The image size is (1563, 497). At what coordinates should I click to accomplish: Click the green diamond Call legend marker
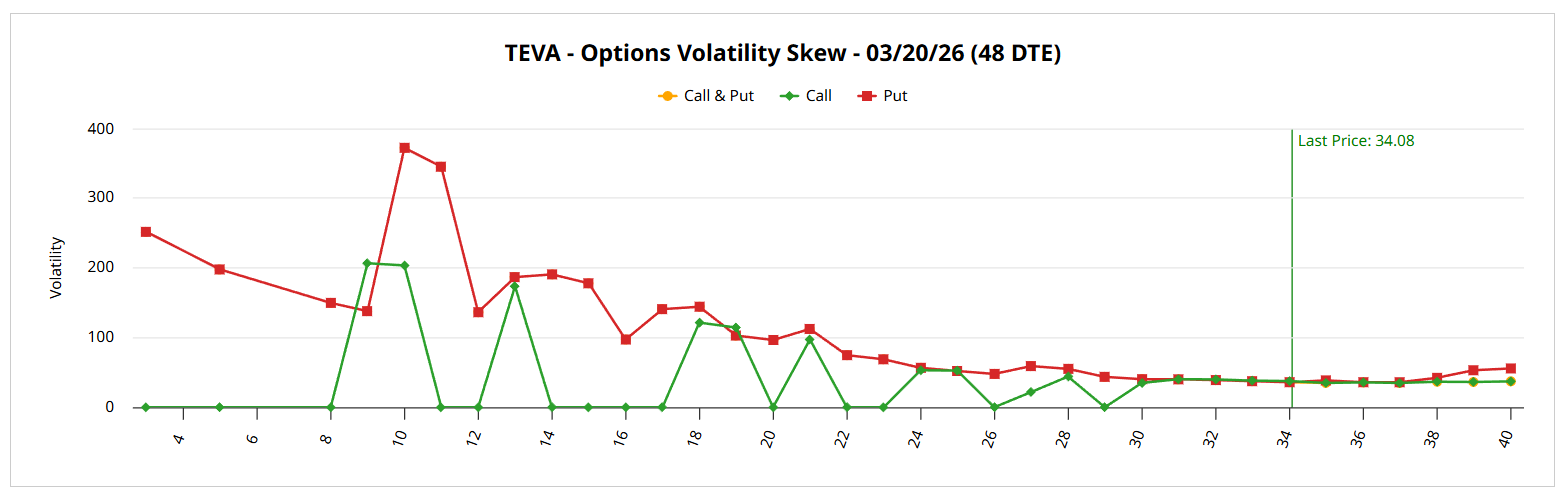789,96
